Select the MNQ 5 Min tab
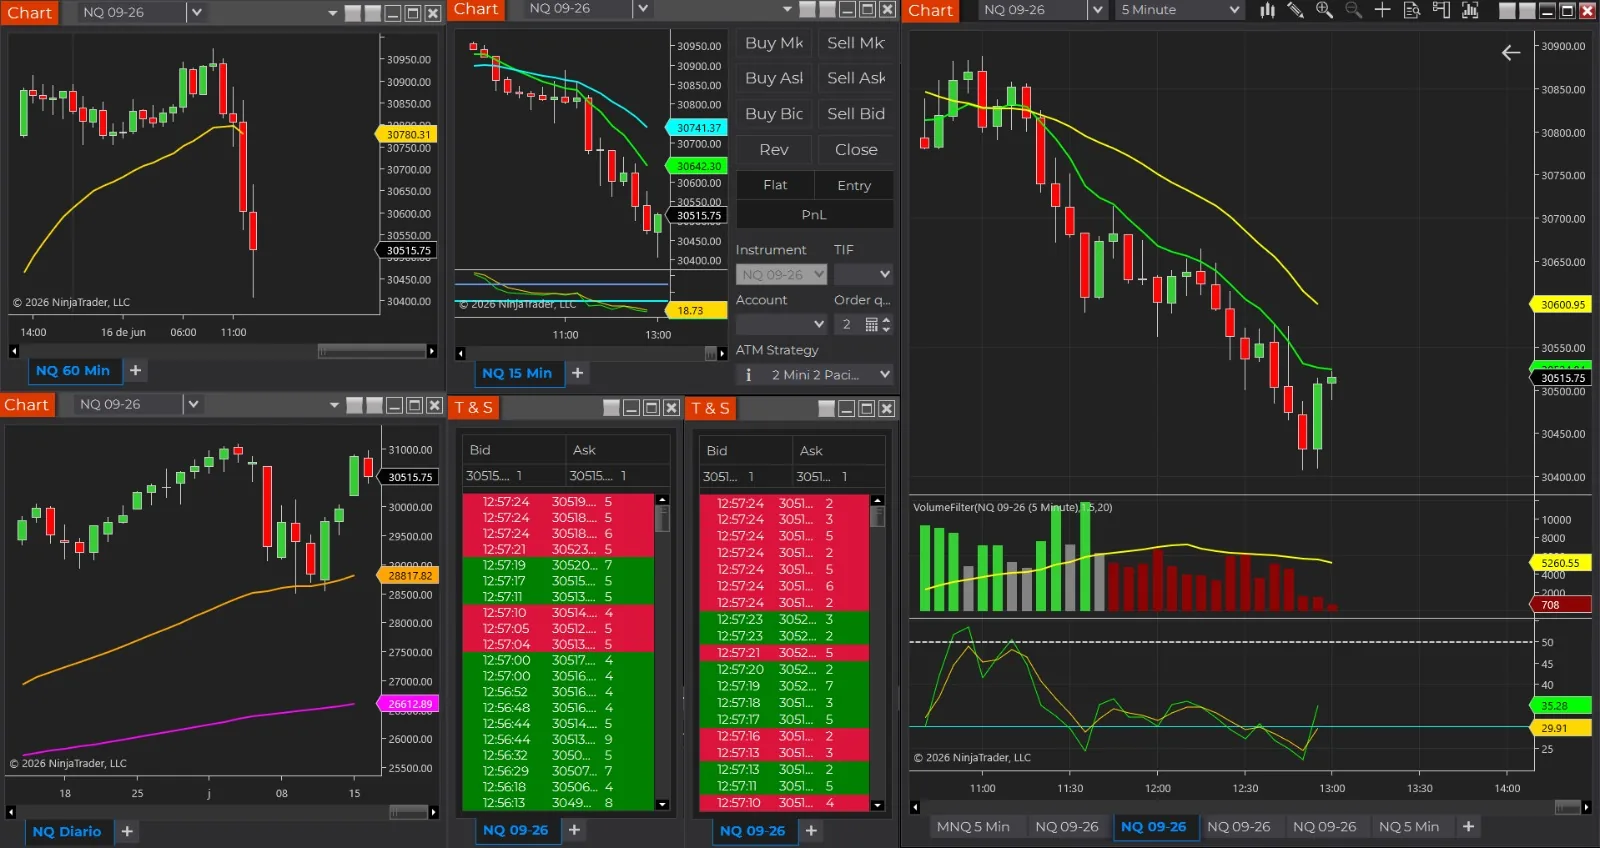Image resolution: width=1600 pixels, height=848 pixels. (x=973, y=826)
